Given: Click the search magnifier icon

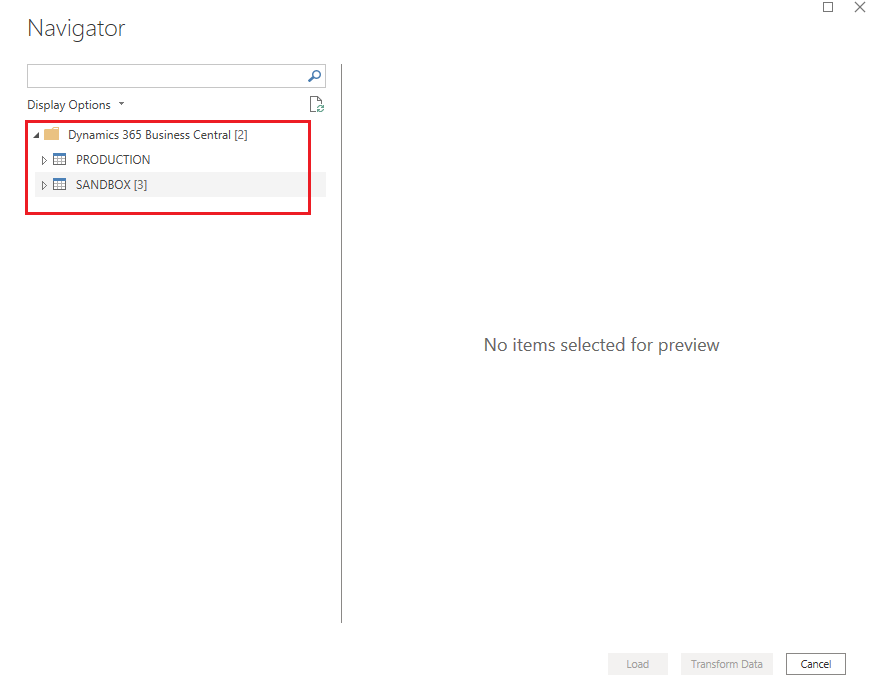Looking at the screenshot, I should 315,76.
